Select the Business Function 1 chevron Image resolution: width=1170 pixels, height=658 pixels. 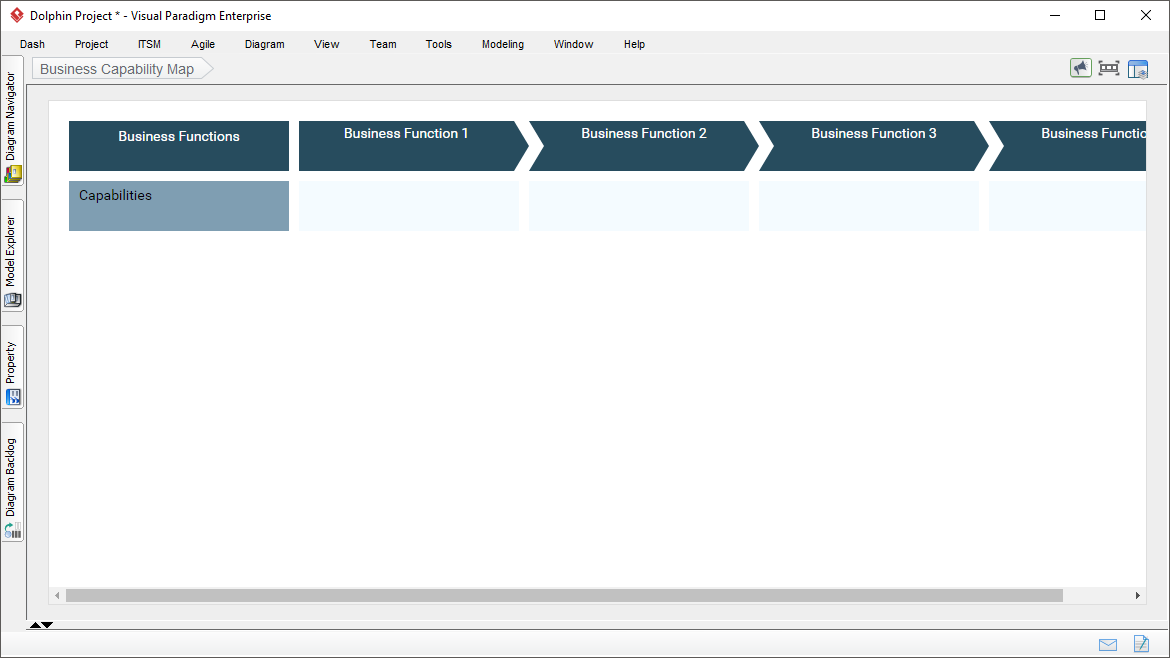pos(413,146)
